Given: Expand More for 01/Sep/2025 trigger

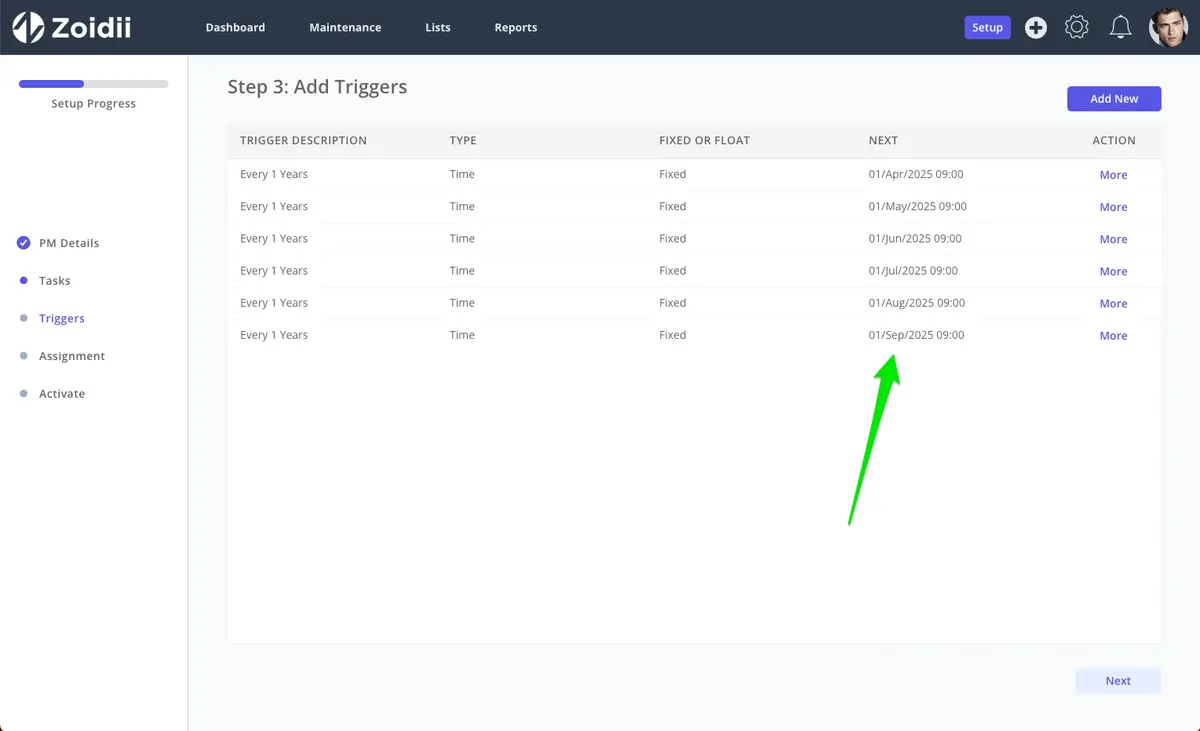Looking at the screenshot, I should click(x=1113, y=336).
